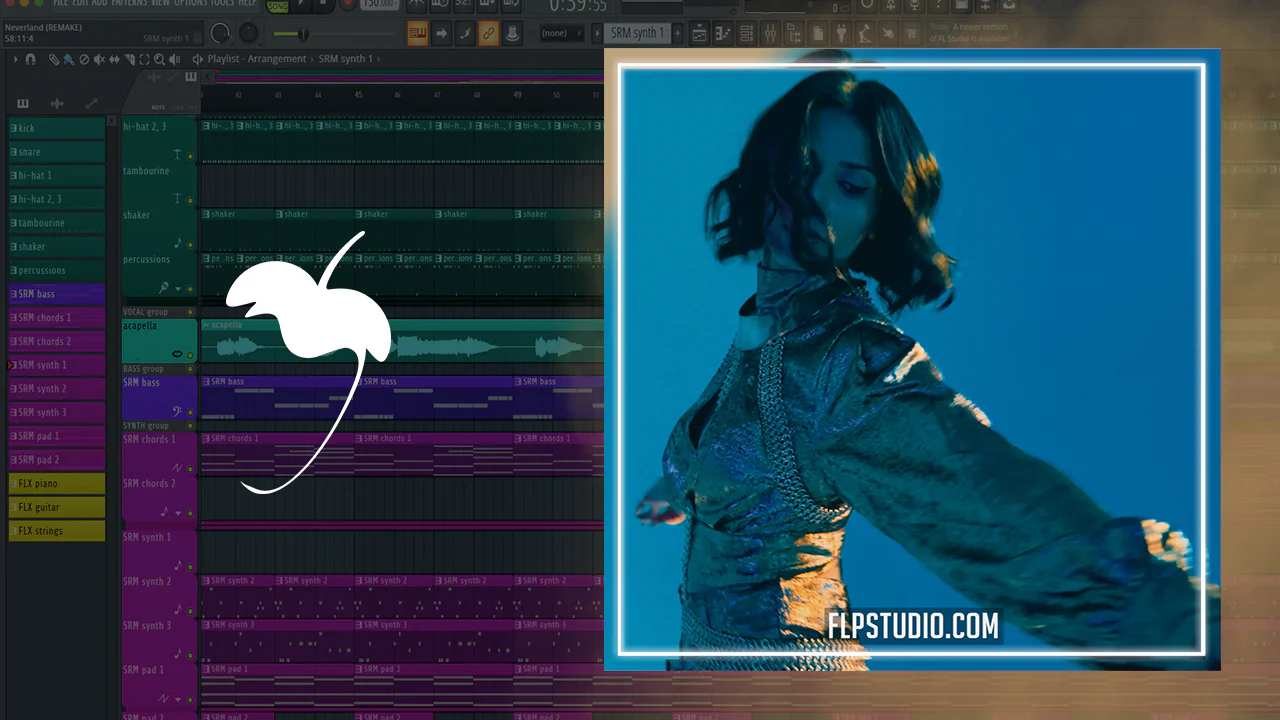Click bar 45 on the timeline ruler
The width and height of the screenshot is (1280, 720).
click(358, 95)
